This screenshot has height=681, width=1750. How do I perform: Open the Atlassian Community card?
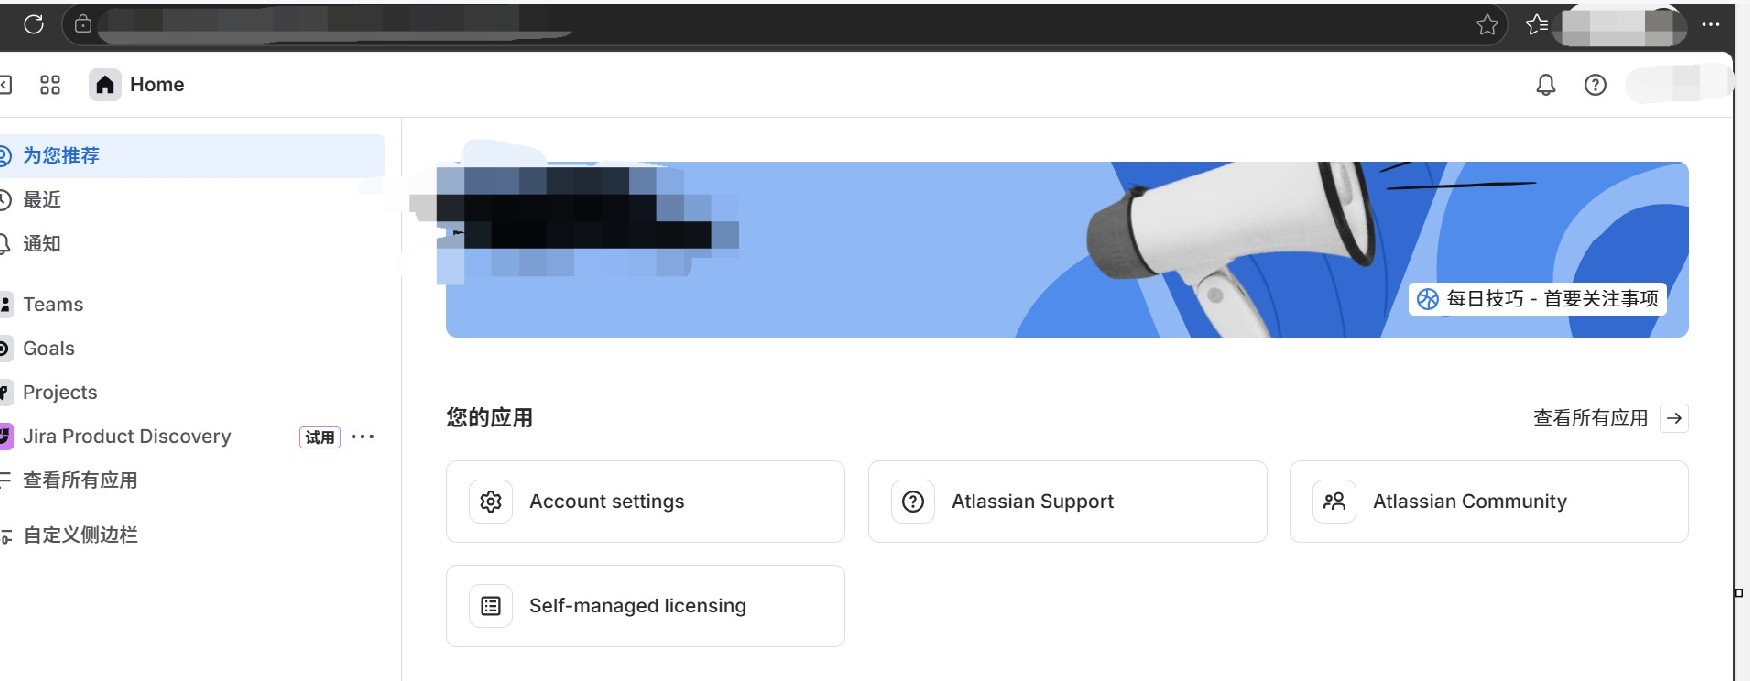[x=1489, y=502]
